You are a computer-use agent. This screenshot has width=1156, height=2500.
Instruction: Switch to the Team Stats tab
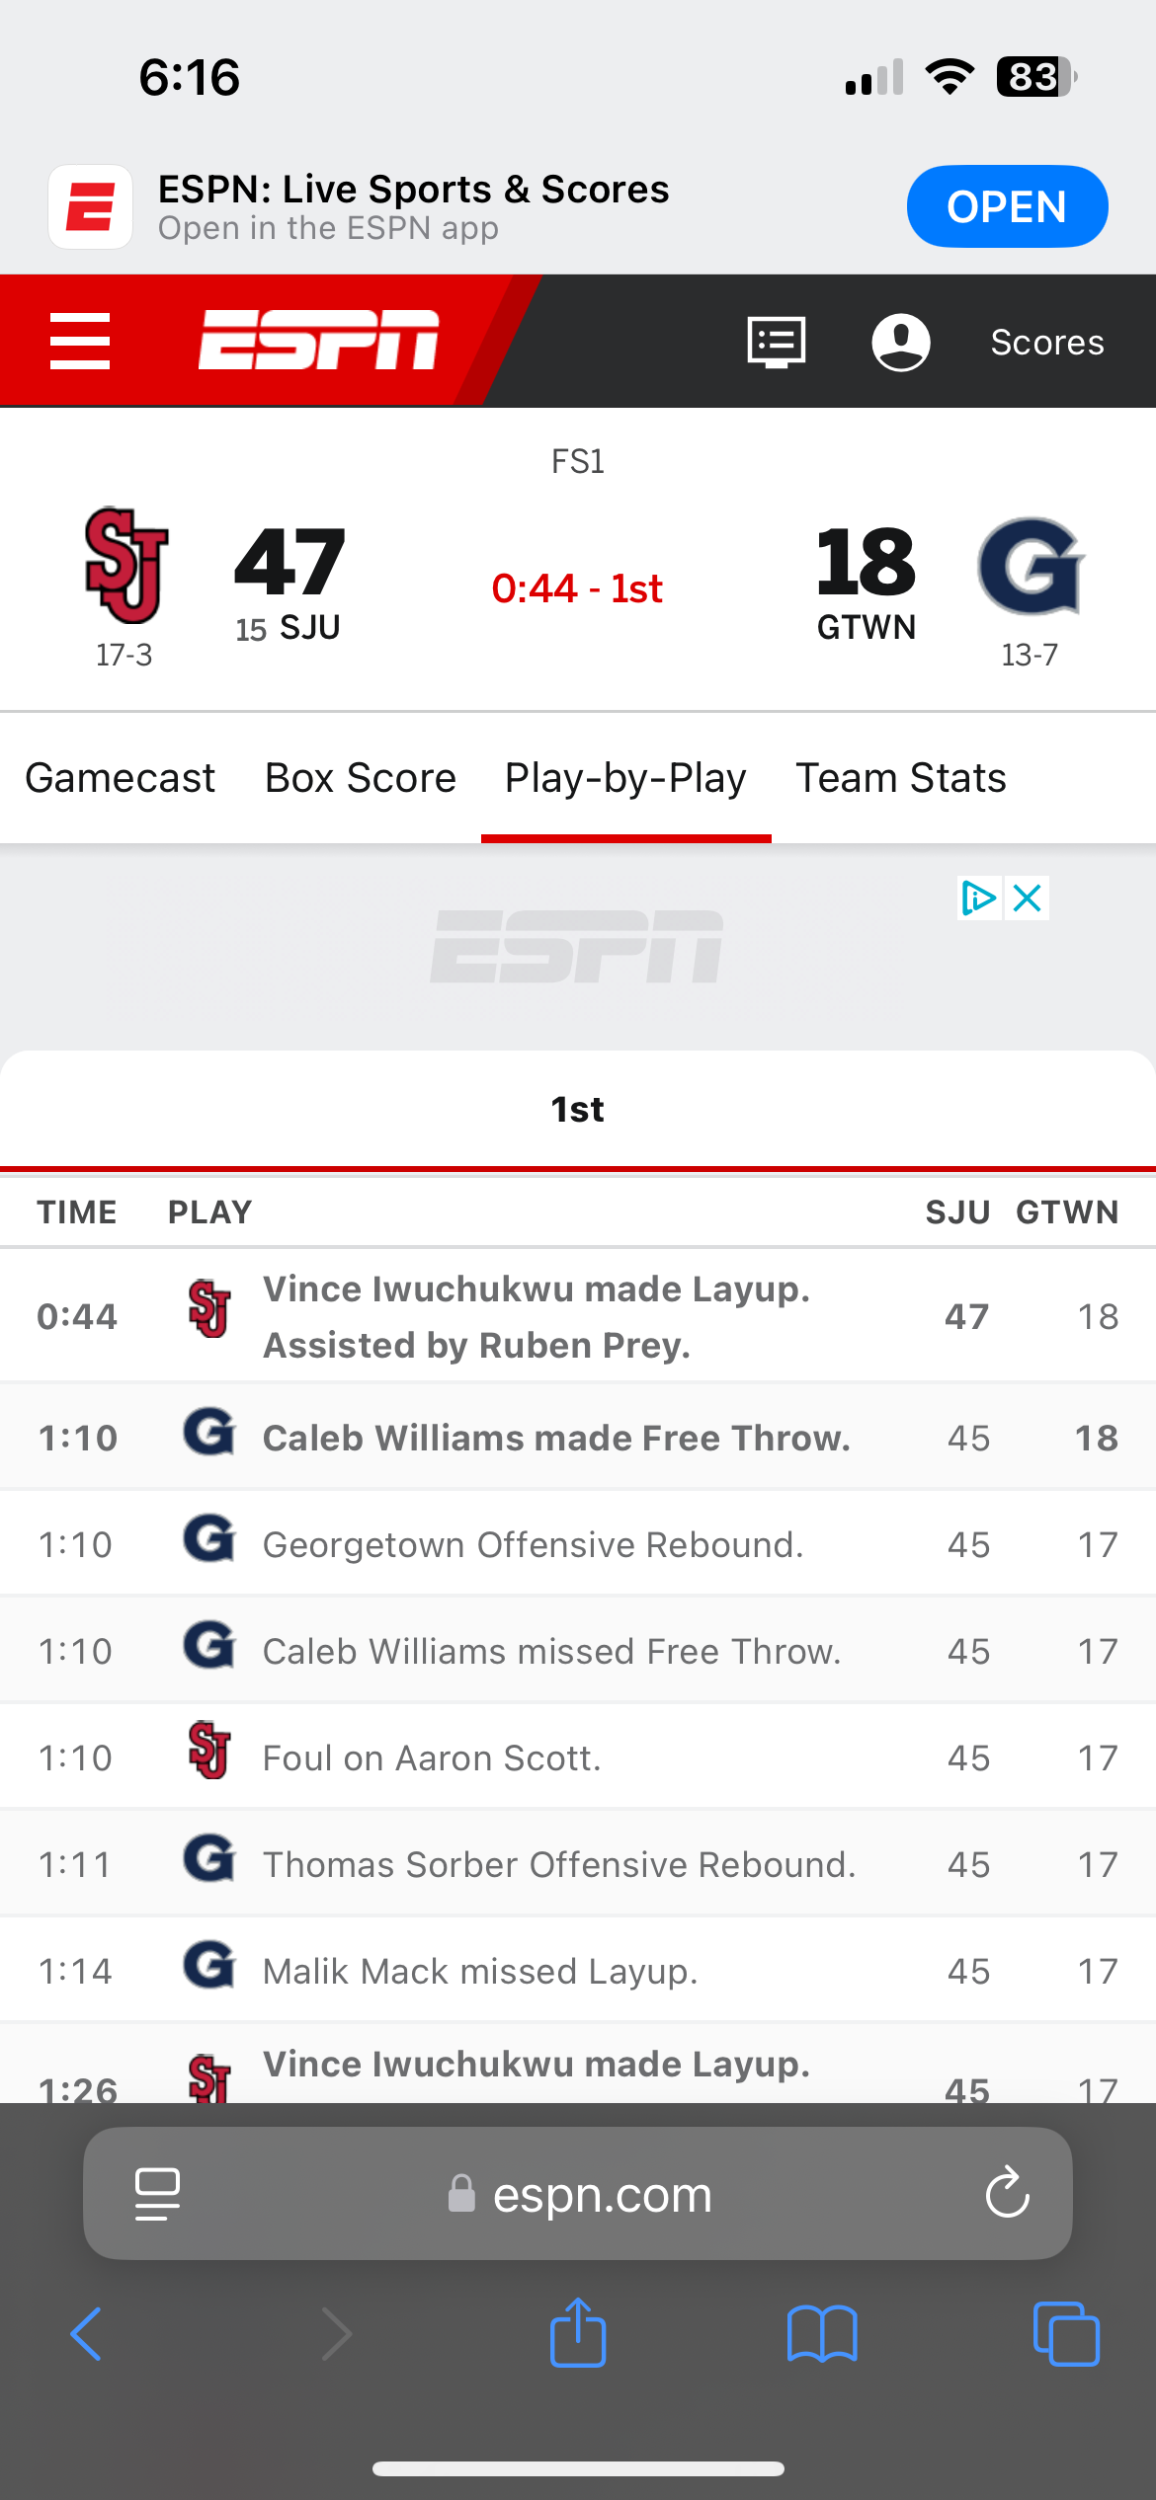pos(900,778)
